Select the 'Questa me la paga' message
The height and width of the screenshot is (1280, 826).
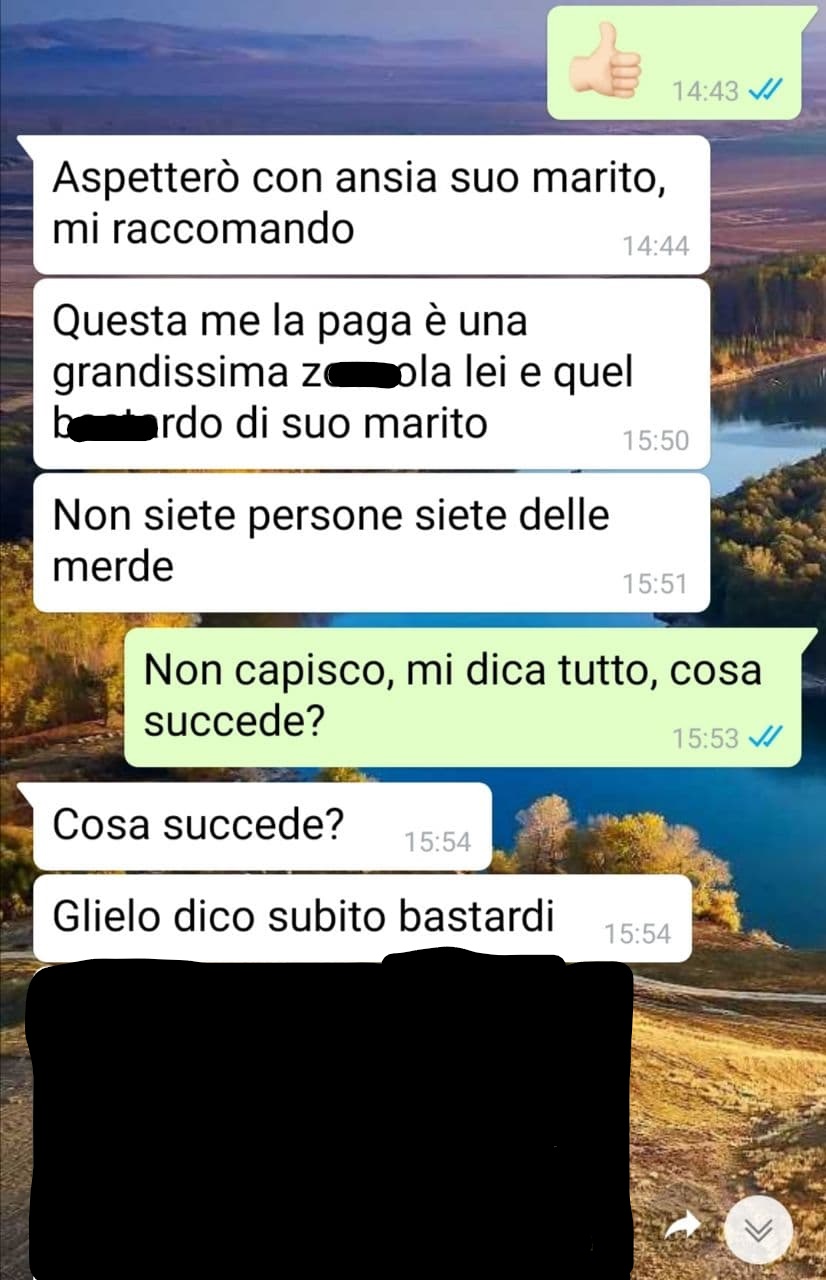372,374
